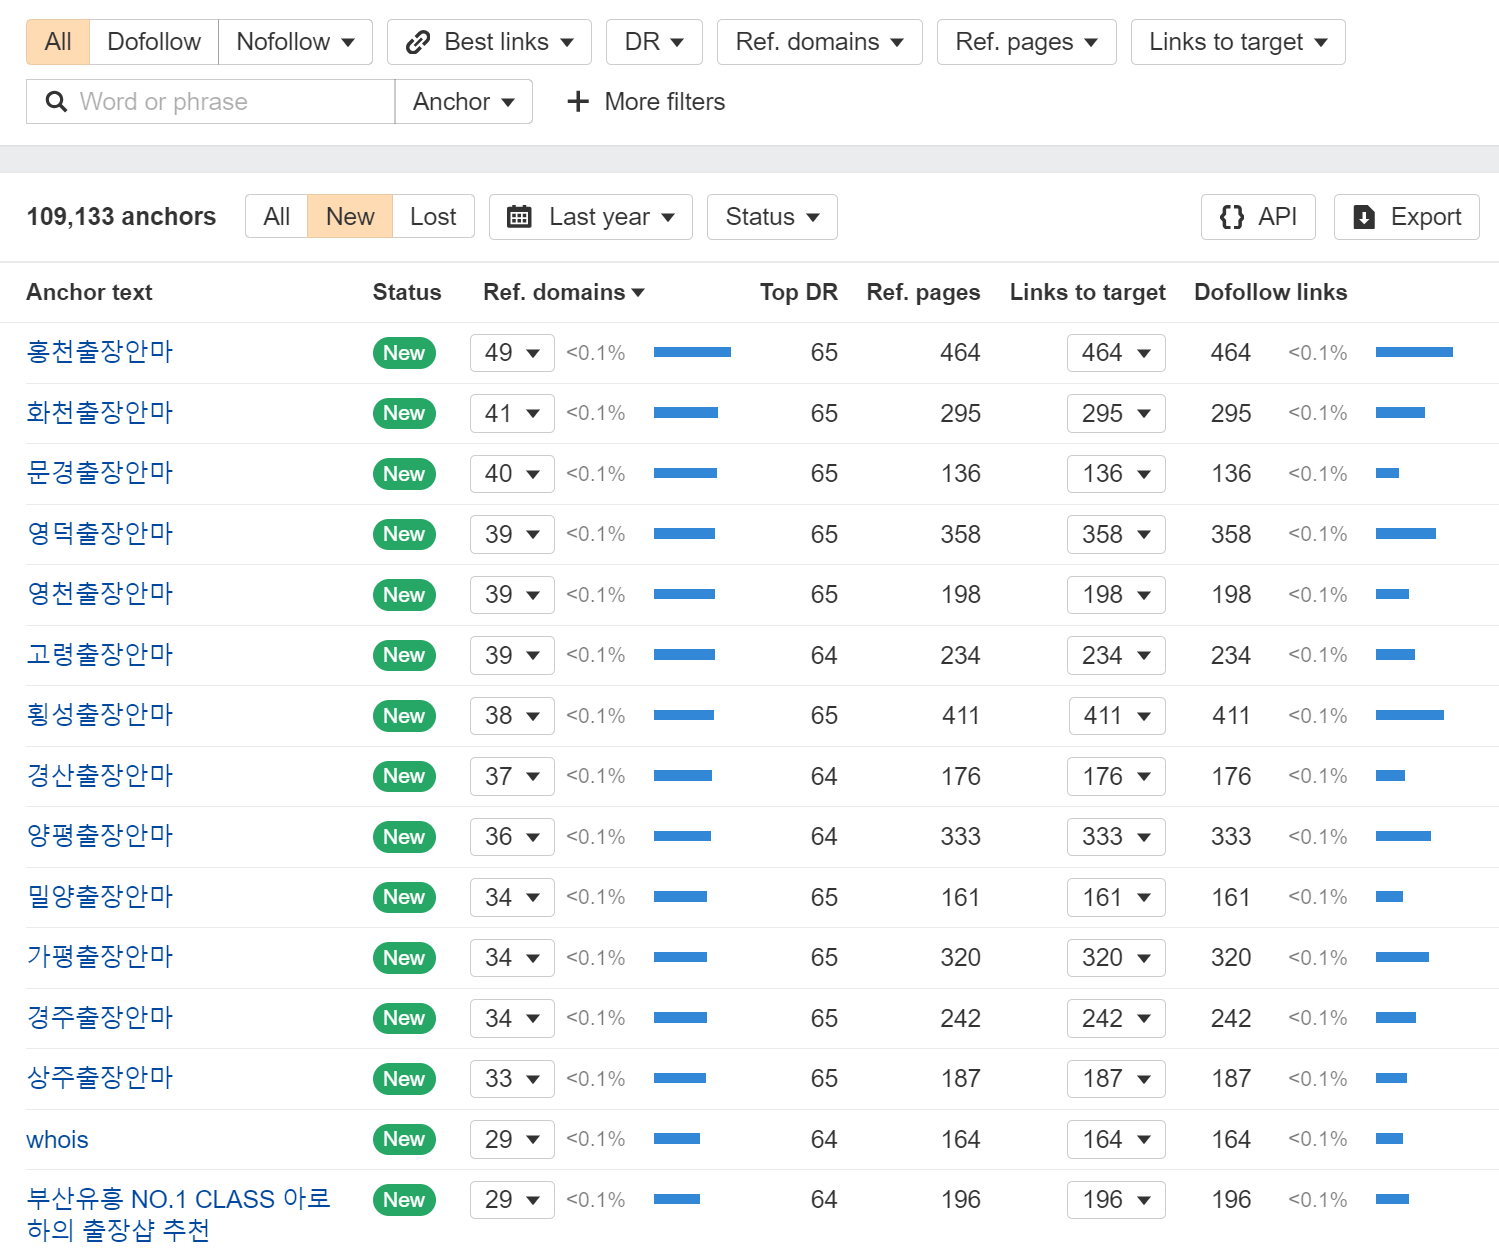The width and height of the screenshot is (1499, 1252).
Task: Select the Dofollow filter option
Action: point(153,41)
